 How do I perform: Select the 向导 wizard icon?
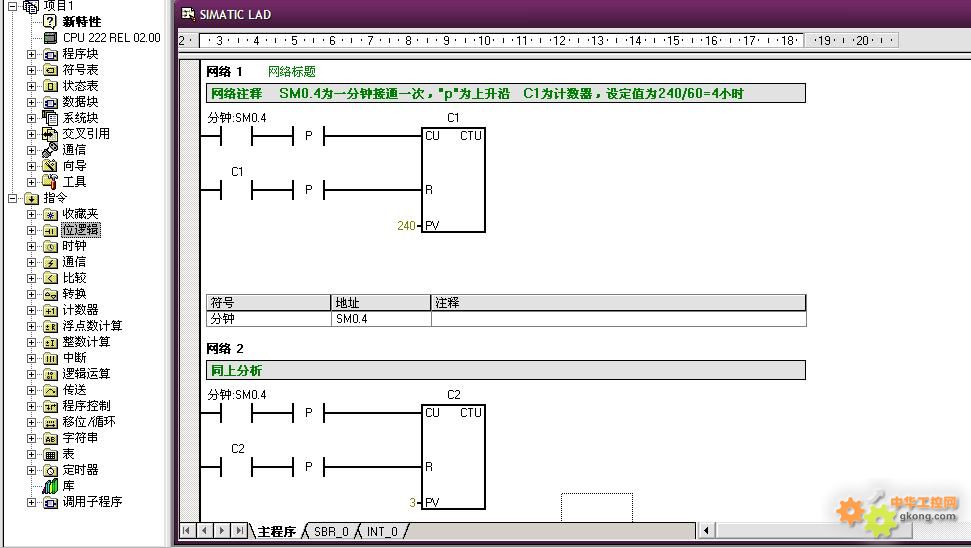tap(50, 166)
